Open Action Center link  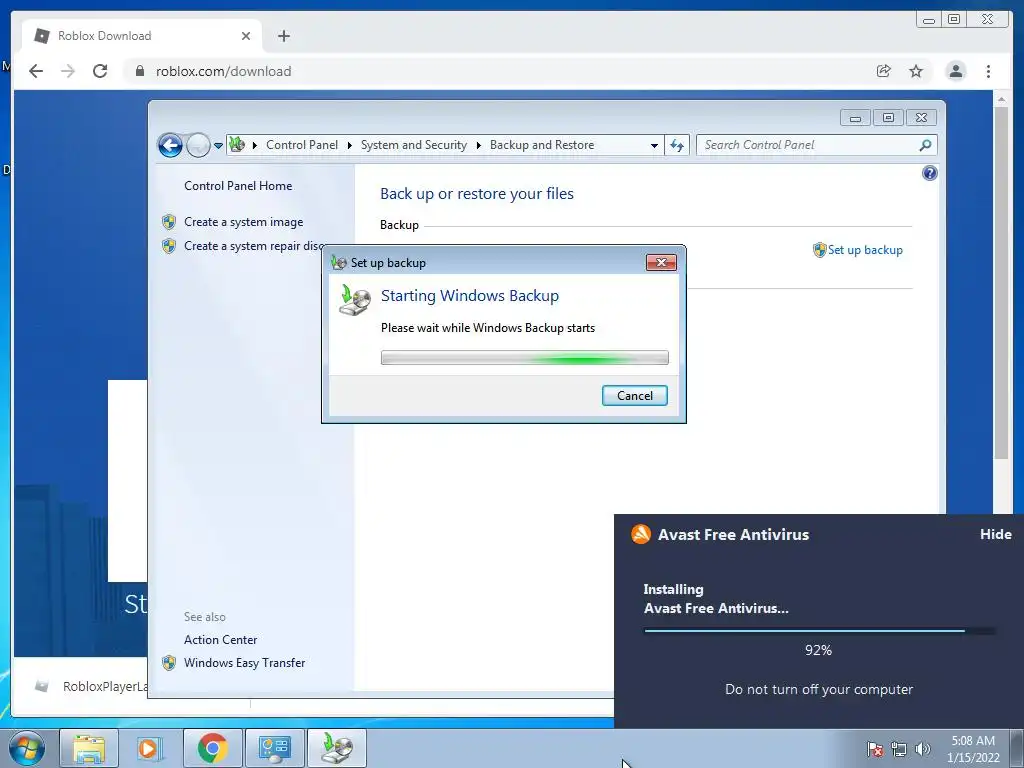tap(220, 639)
